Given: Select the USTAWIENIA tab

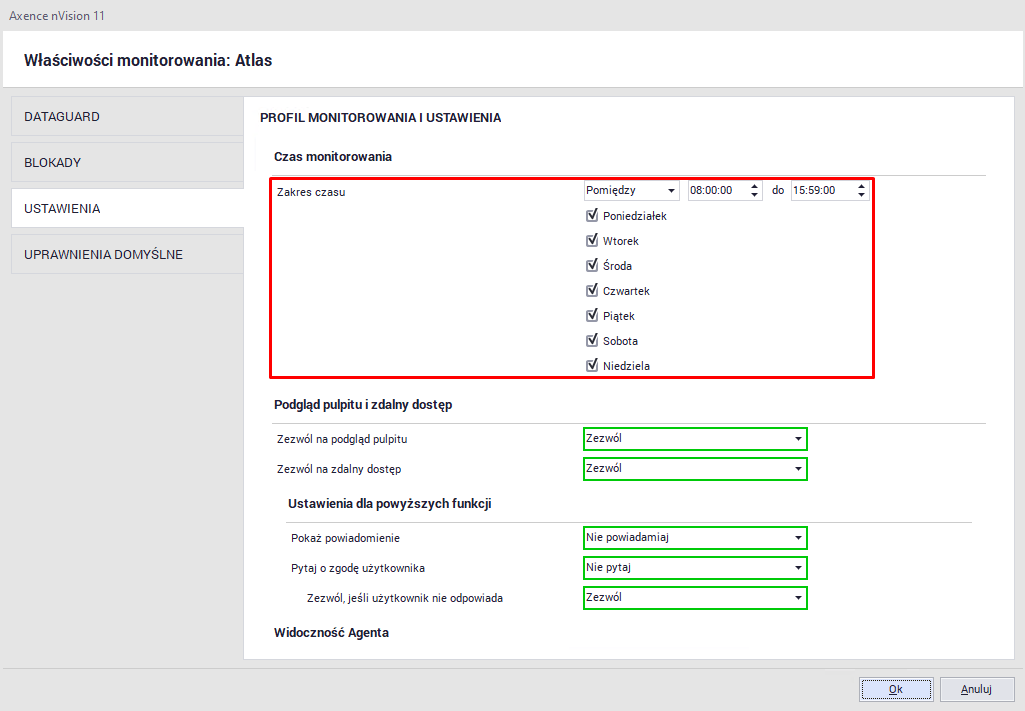Looking at the screenshot, I should coord(126,209).
